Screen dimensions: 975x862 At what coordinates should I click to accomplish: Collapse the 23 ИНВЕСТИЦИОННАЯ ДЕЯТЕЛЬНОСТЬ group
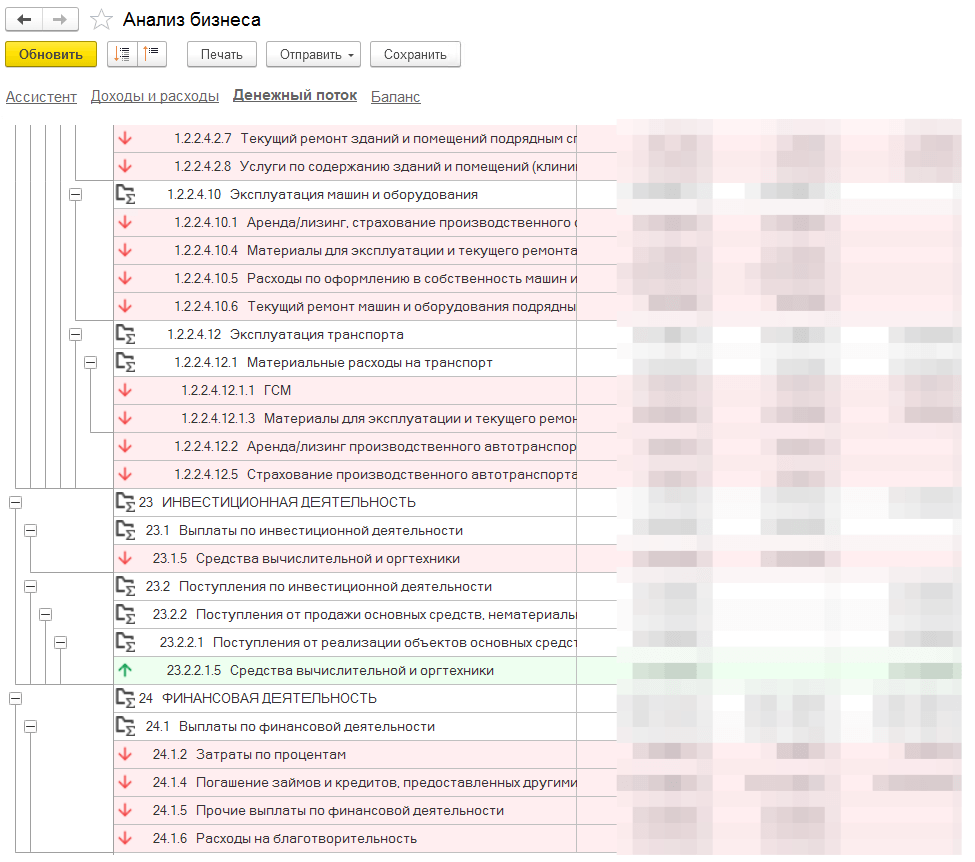pyautogui.click(x=15, y=503)
